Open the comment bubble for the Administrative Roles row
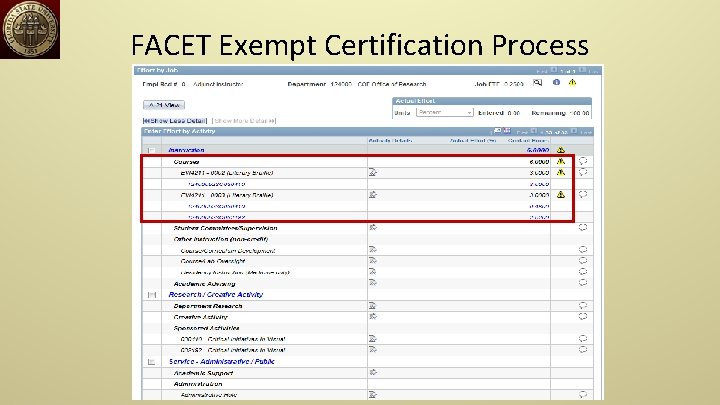 583,394
